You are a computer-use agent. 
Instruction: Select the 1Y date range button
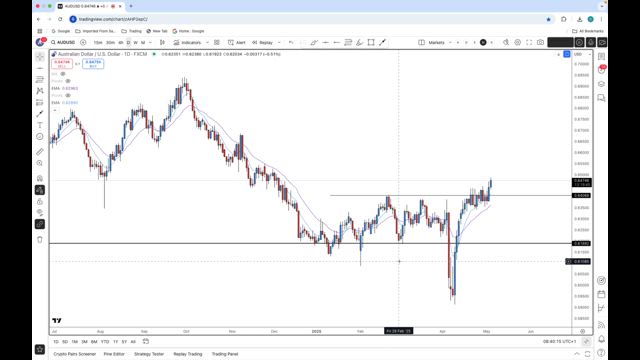pyautogui.click(x=115, y=342)
